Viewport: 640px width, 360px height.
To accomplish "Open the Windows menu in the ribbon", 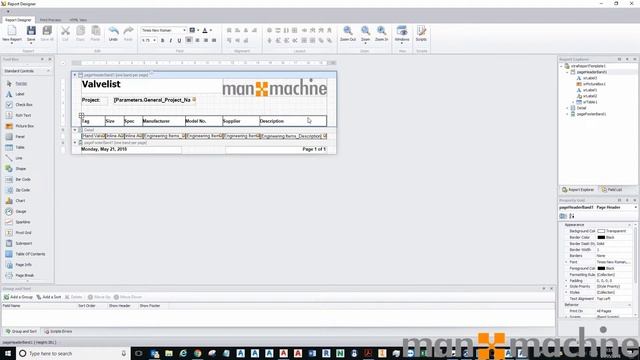I will (x=402, y=34).
